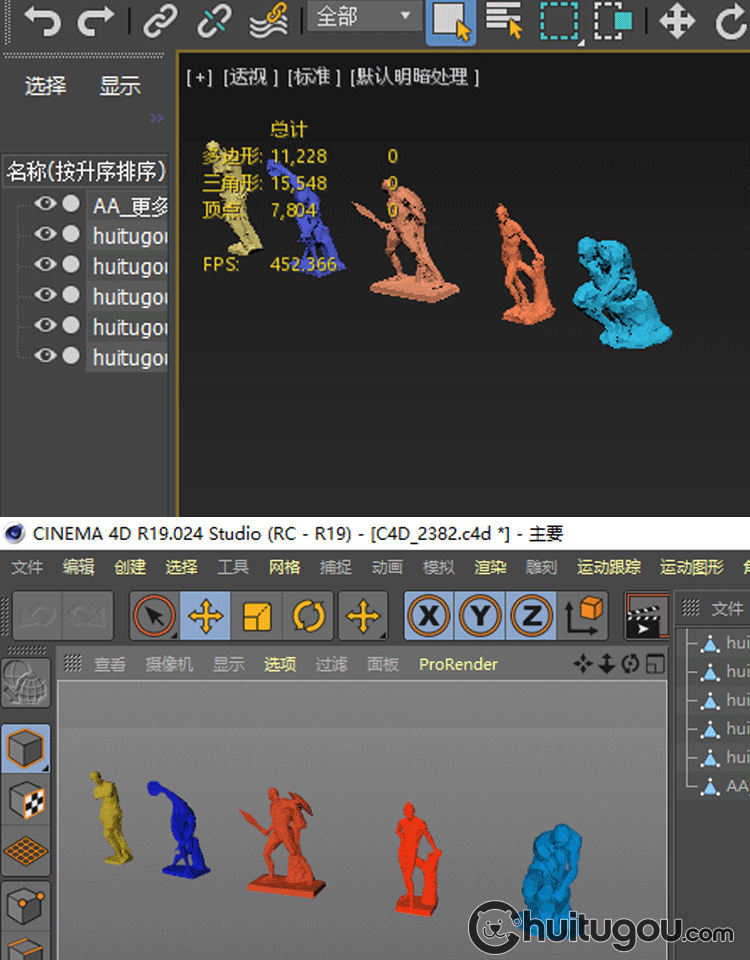Open the 运动跟踪 menu in Cinema 4D
This screenshot has width=750, height=960.
pyautogui.click(x=609, y=567)
